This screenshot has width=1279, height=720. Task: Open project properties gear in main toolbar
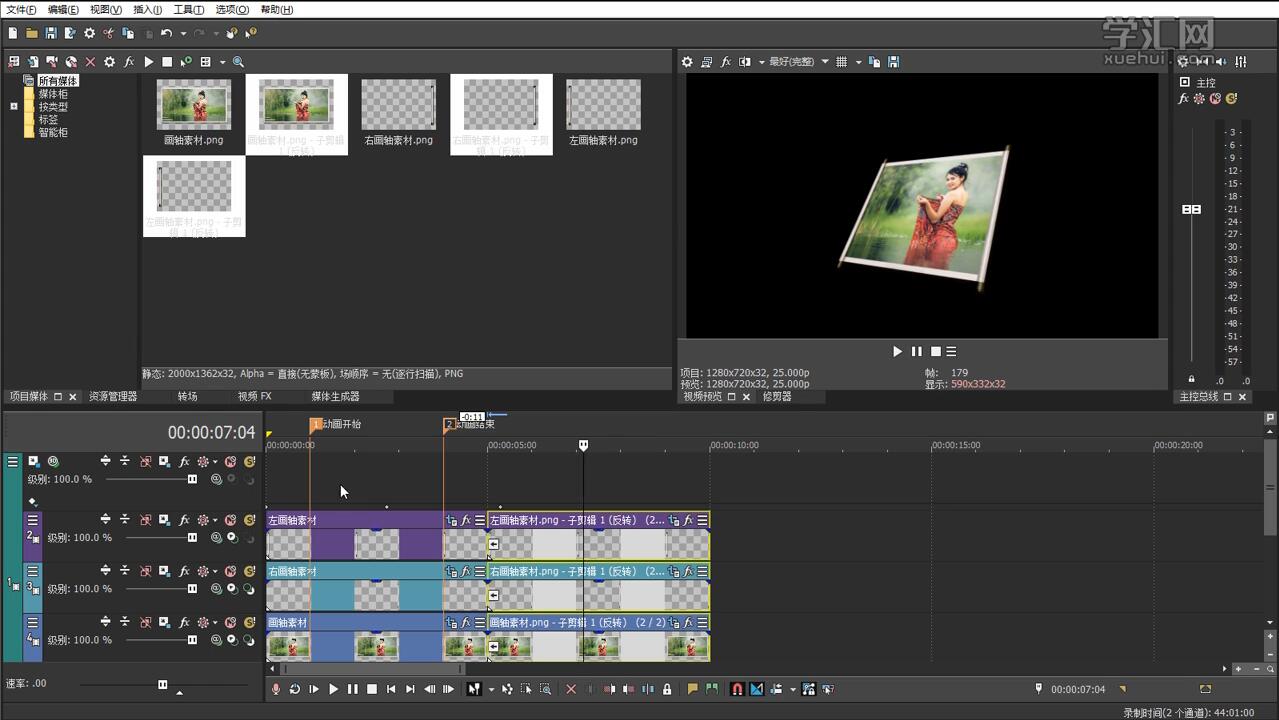[x=89, y=33]
